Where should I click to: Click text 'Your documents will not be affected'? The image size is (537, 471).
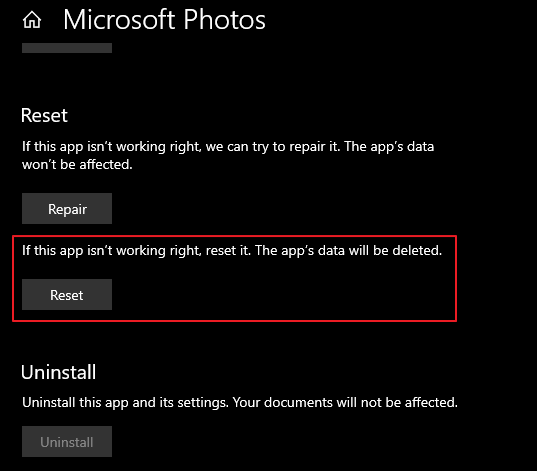[x=345, y=402]
